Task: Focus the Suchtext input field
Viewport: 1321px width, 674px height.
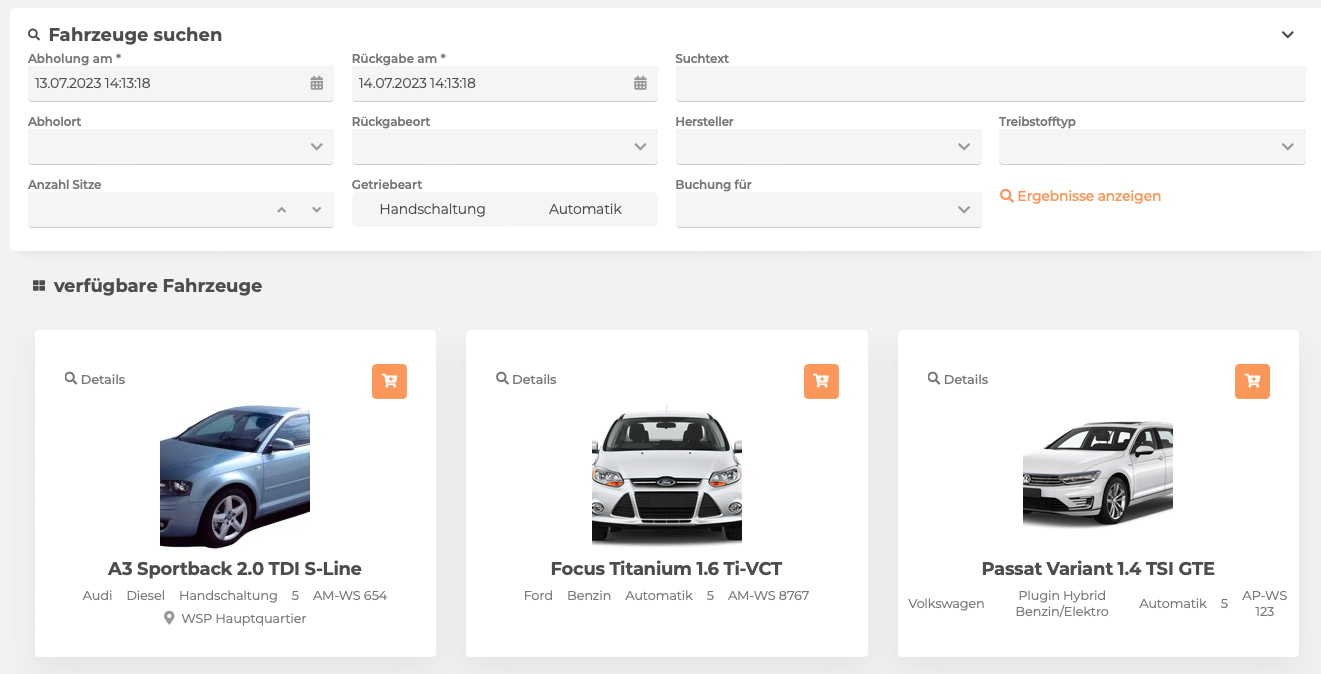Action: click(x=991, y=84)
